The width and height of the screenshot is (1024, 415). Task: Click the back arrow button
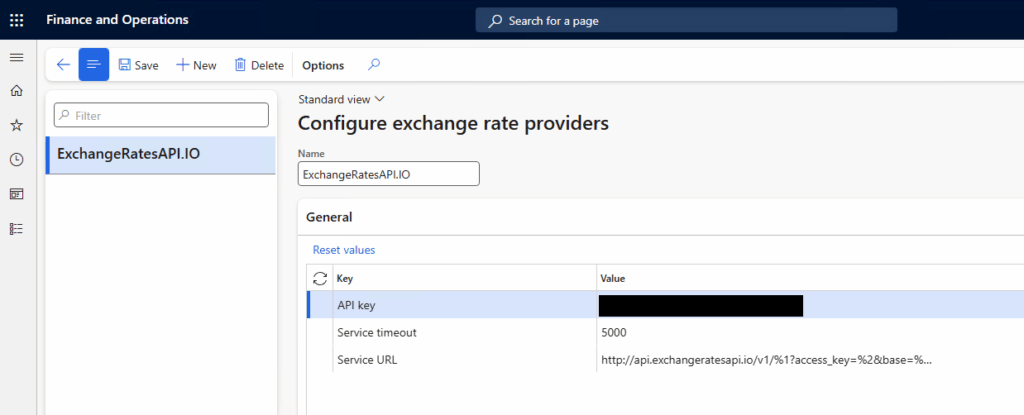tap(63, 65)
